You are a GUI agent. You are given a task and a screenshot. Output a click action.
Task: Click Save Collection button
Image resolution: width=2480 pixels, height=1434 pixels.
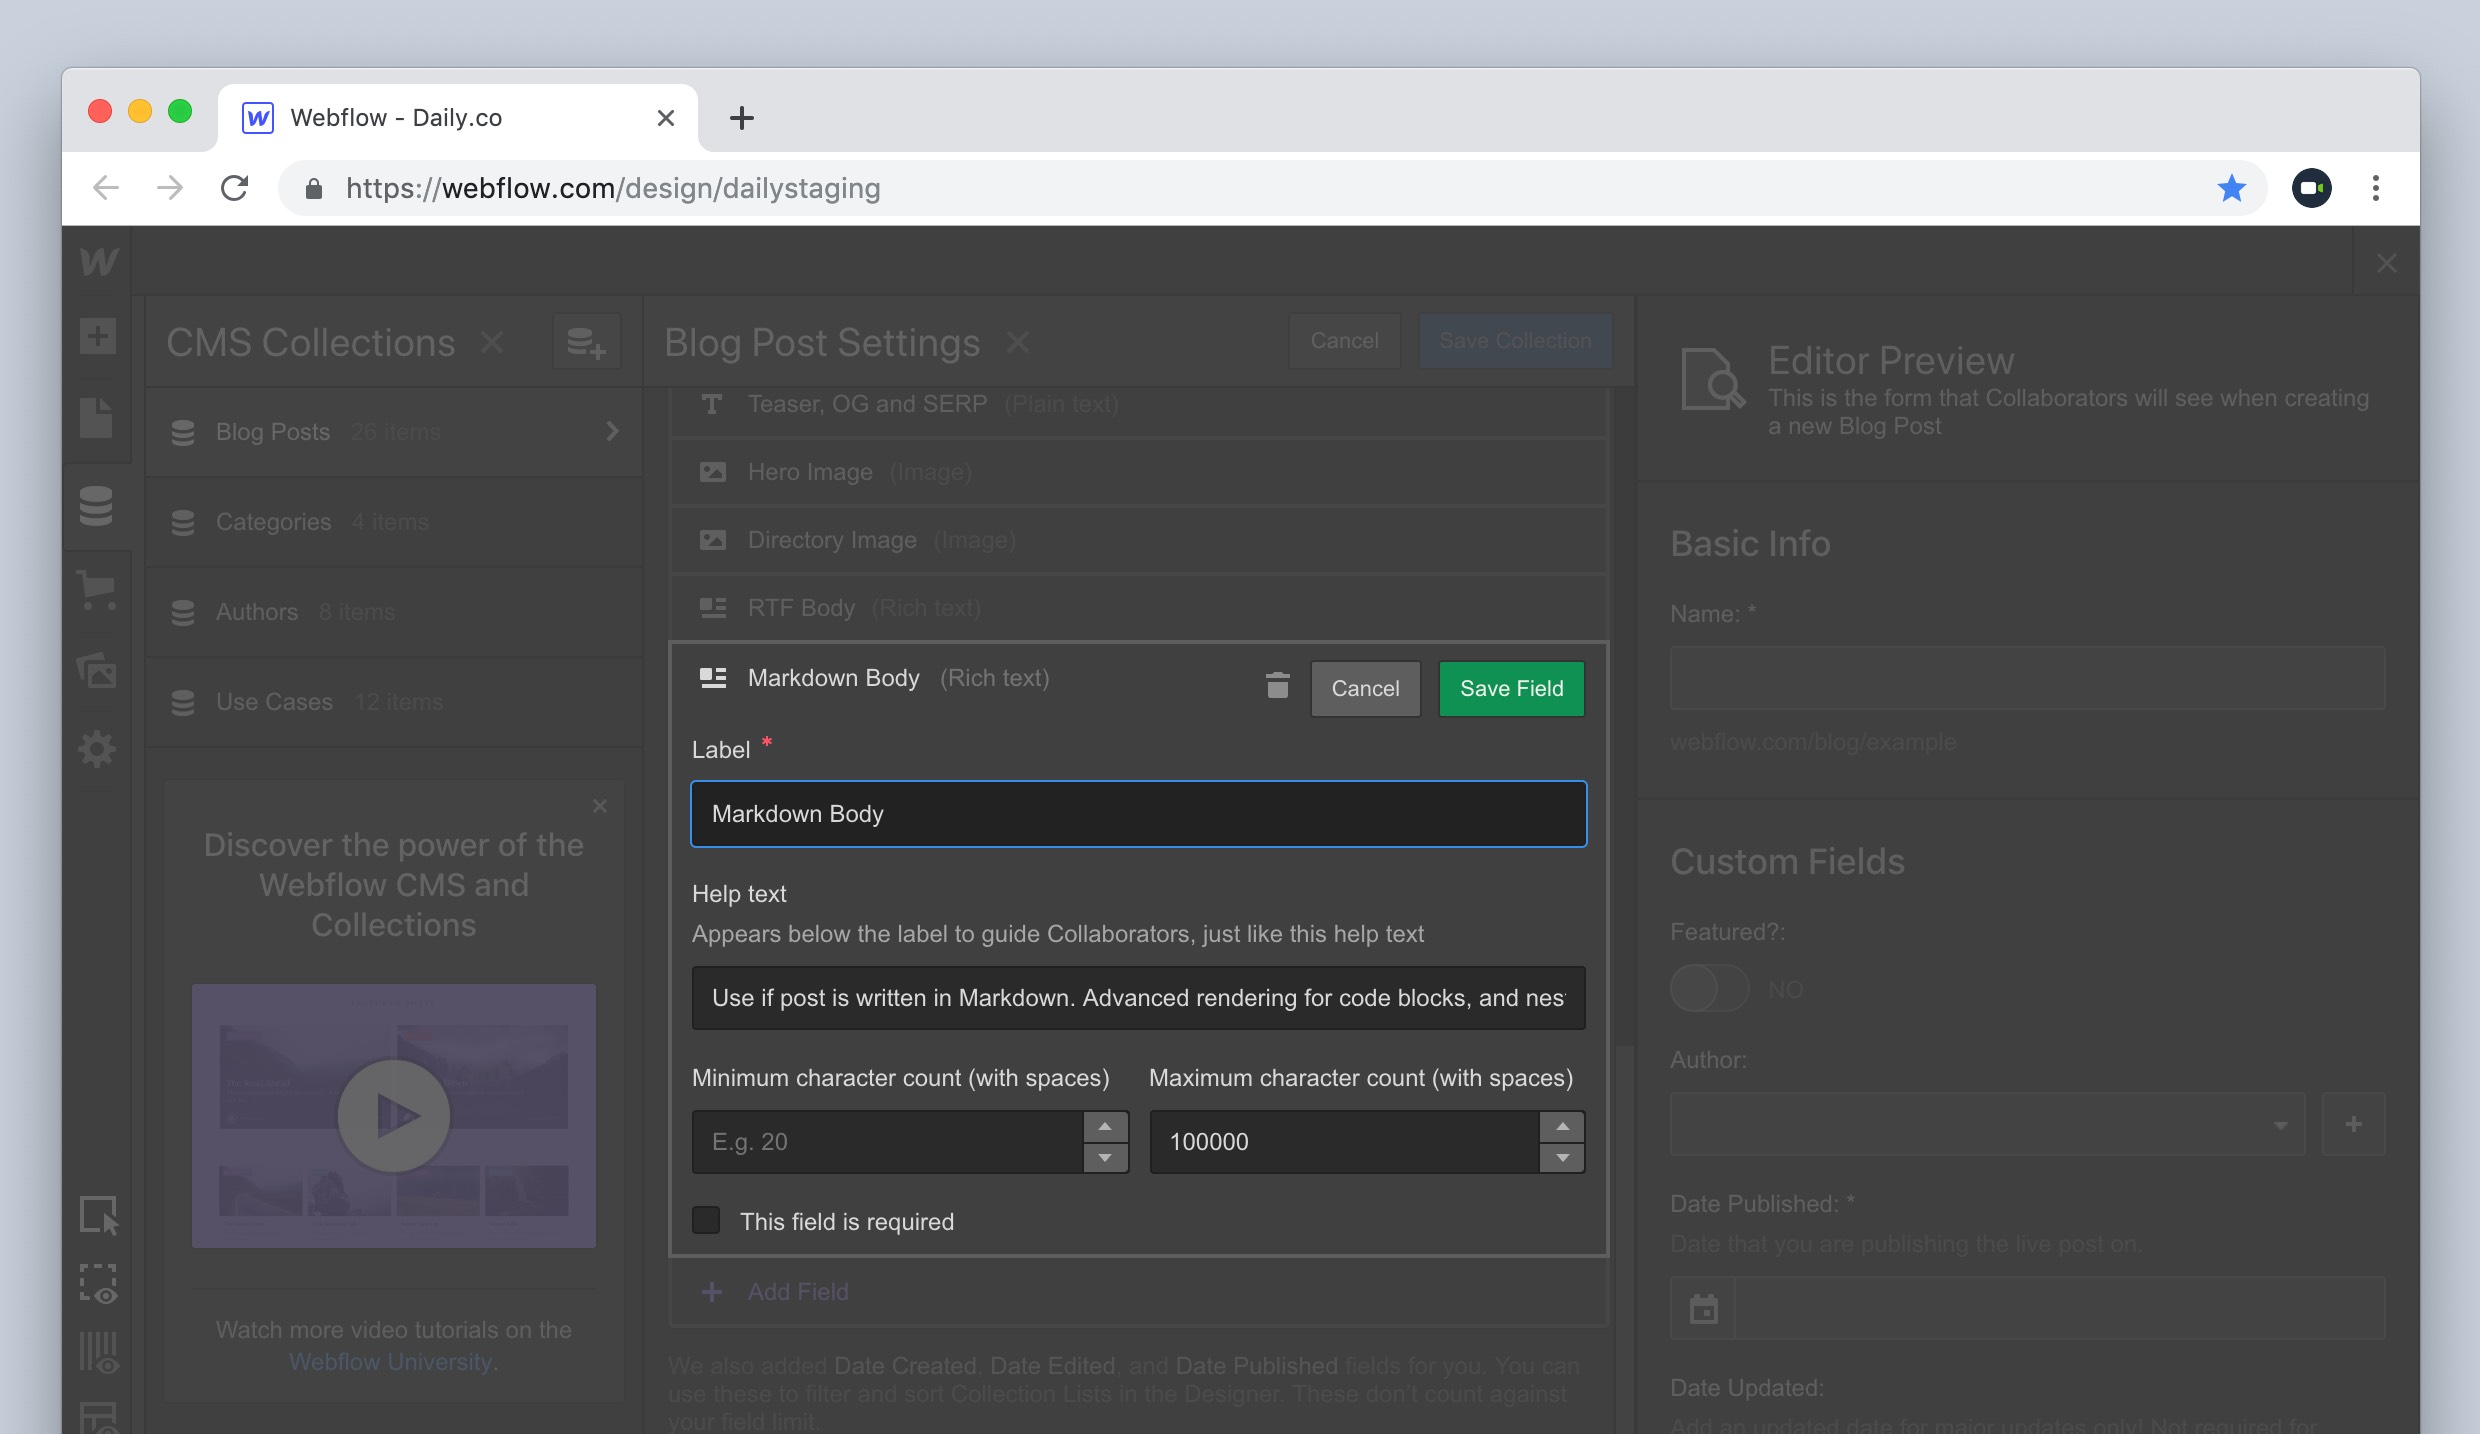(1515, 341)
